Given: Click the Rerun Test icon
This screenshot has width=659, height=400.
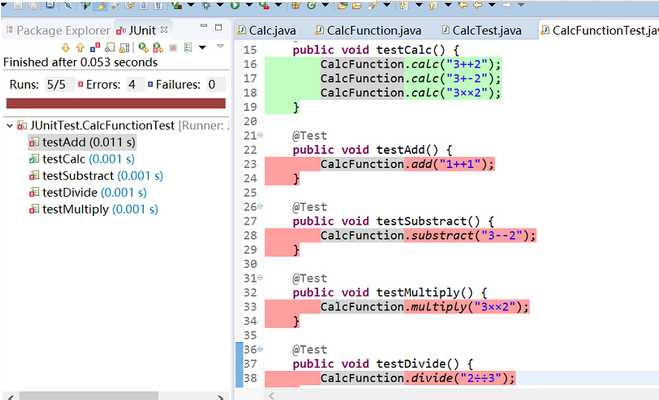Looking at the screenshot, I should click(143, 47).
